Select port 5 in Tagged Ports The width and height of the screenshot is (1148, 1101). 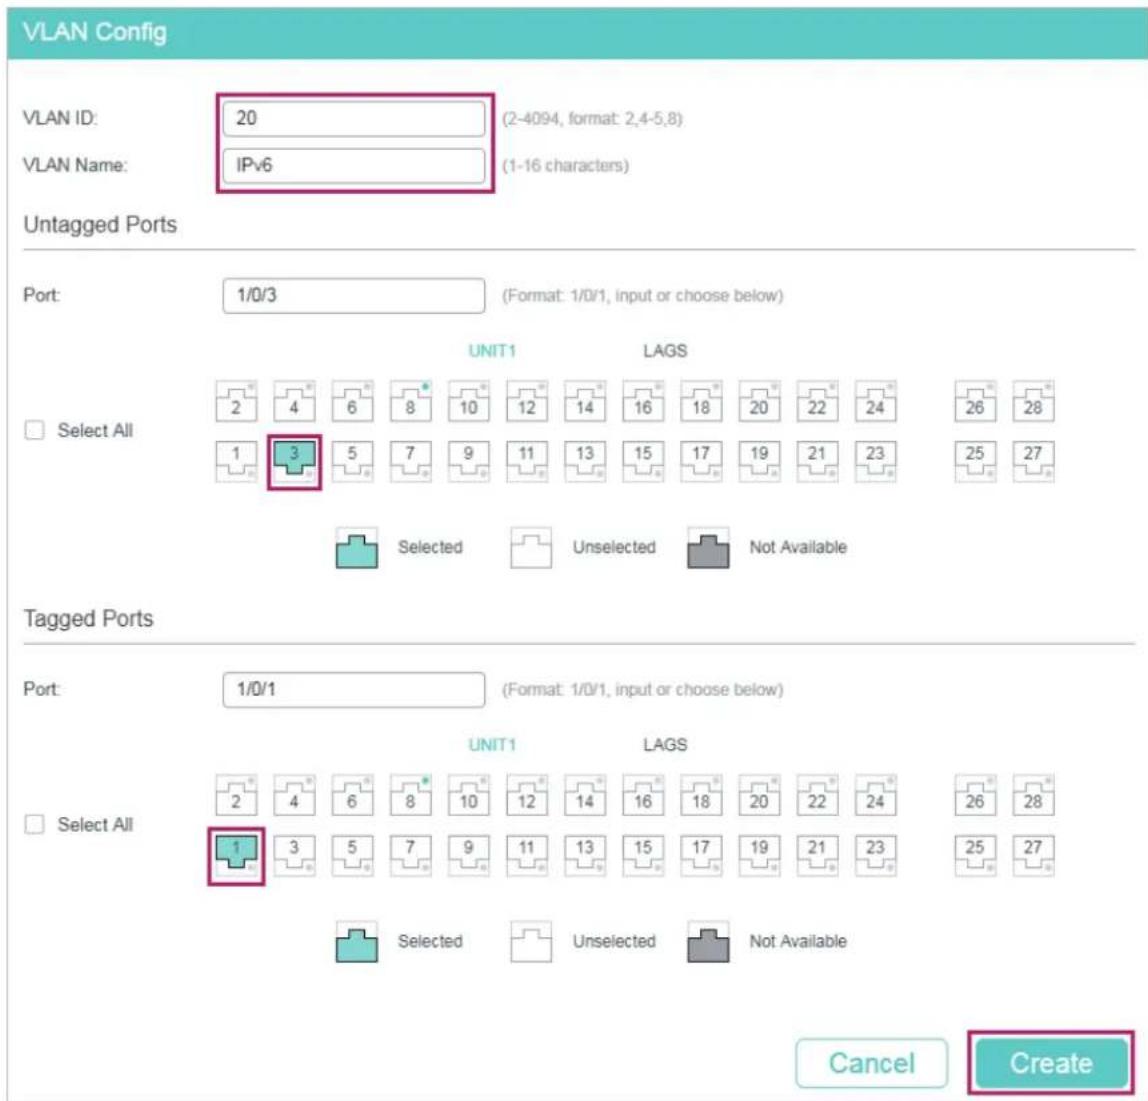point(352,856)
